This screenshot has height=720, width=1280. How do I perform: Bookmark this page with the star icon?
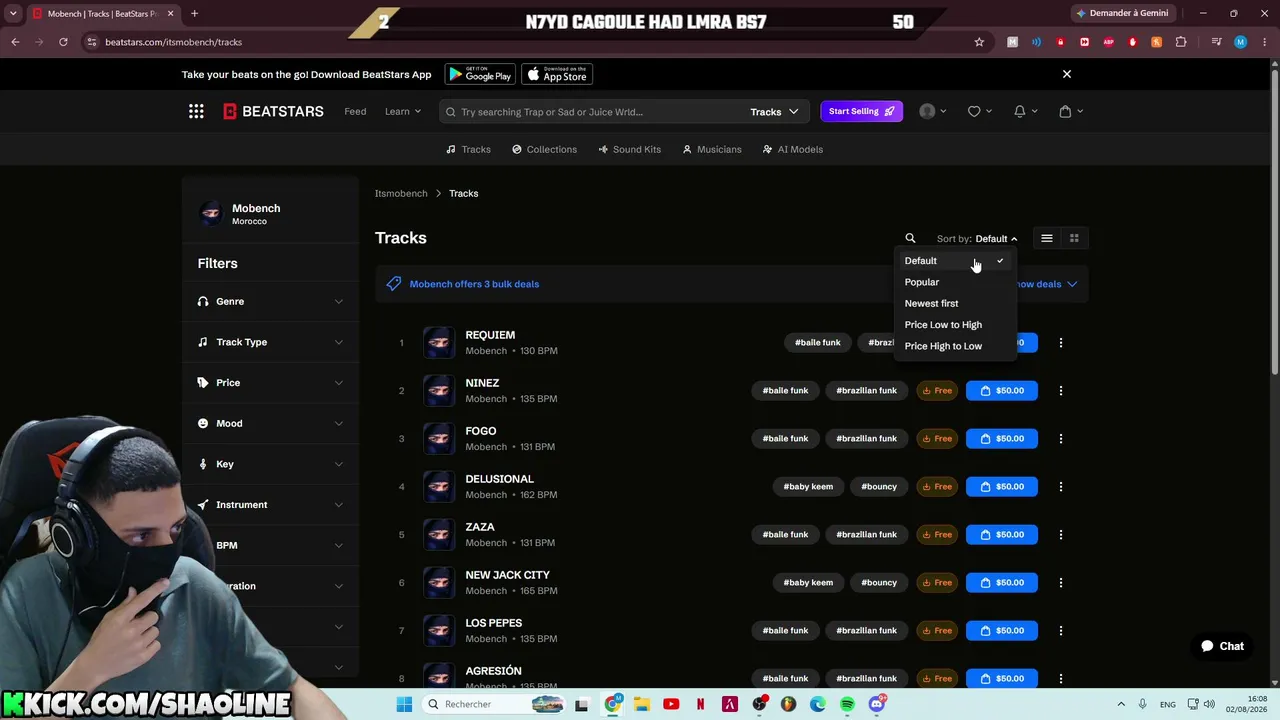979,42
